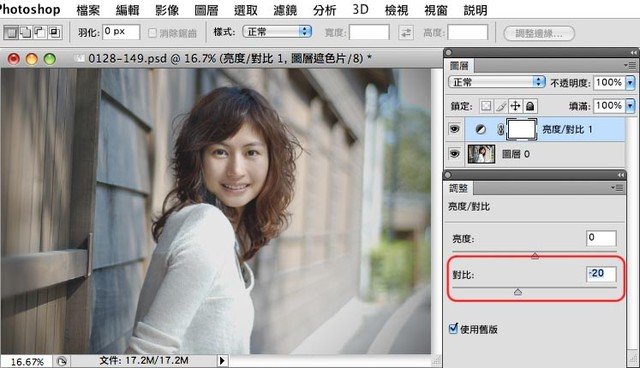Click the 寬度 width input field
This screenshot has height=368, width=640.
[369, 32]
